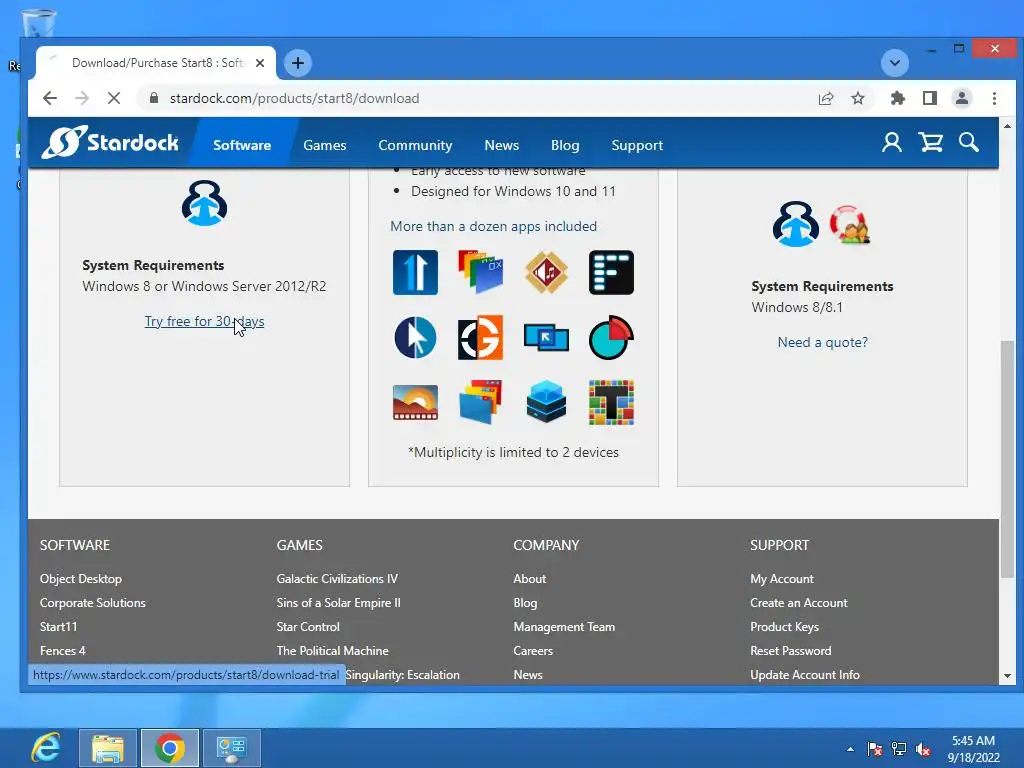Screen dimensions: 1024x768
Task: Share this page via the share icon
Action: click(x=826, y=98)
